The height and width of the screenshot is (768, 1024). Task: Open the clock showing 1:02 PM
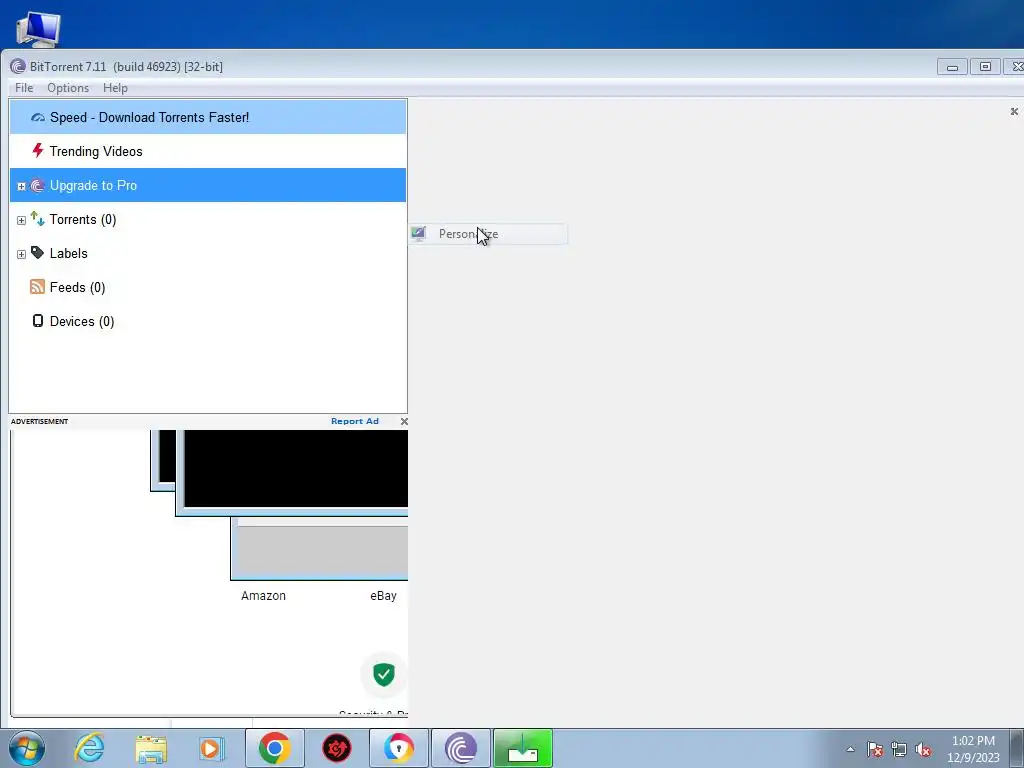[x=973, y=749]
